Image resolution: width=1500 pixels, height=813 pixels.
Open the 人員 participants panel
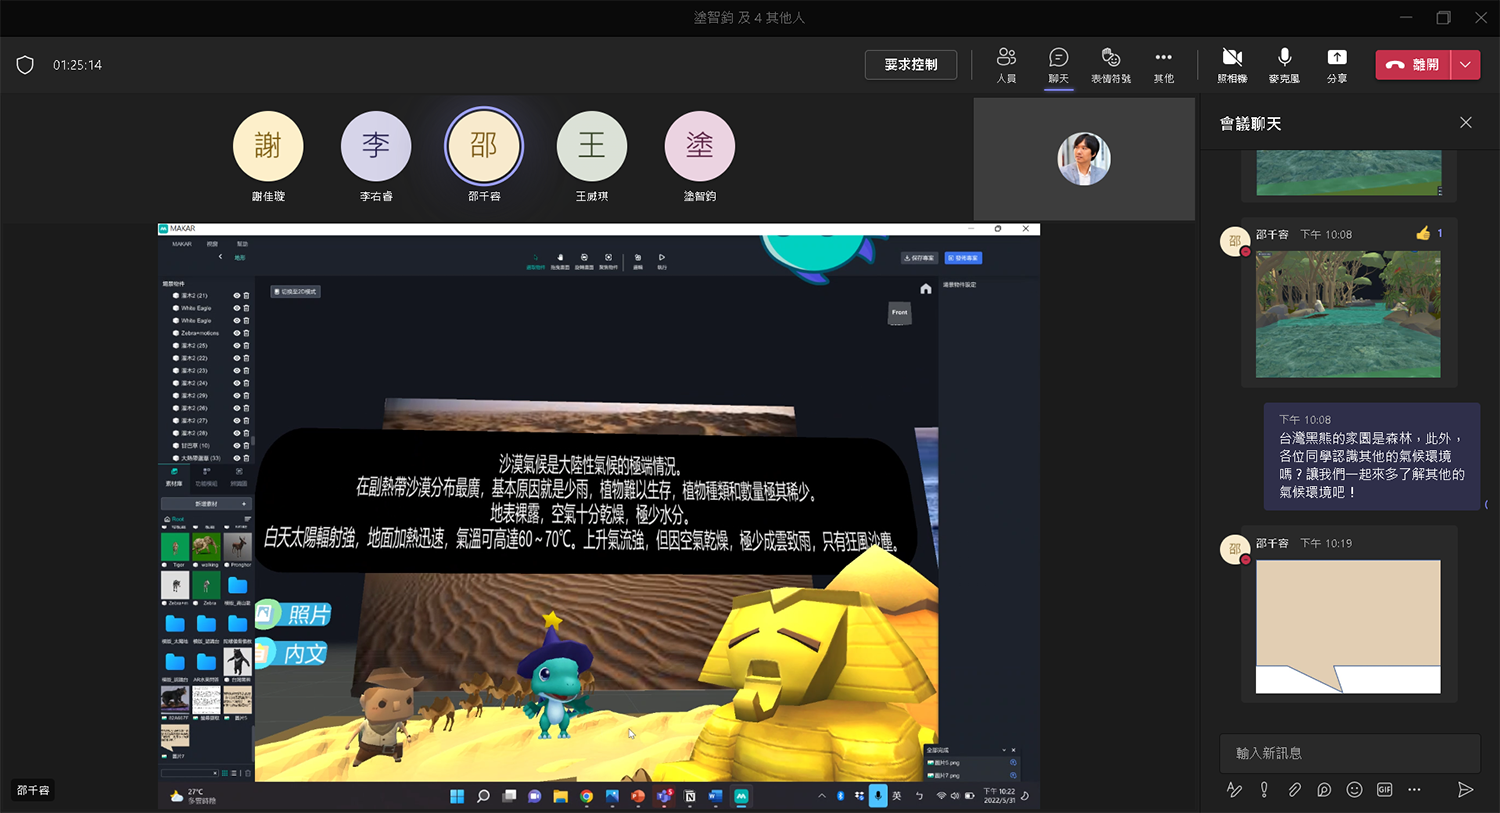tap(1006, 64)
